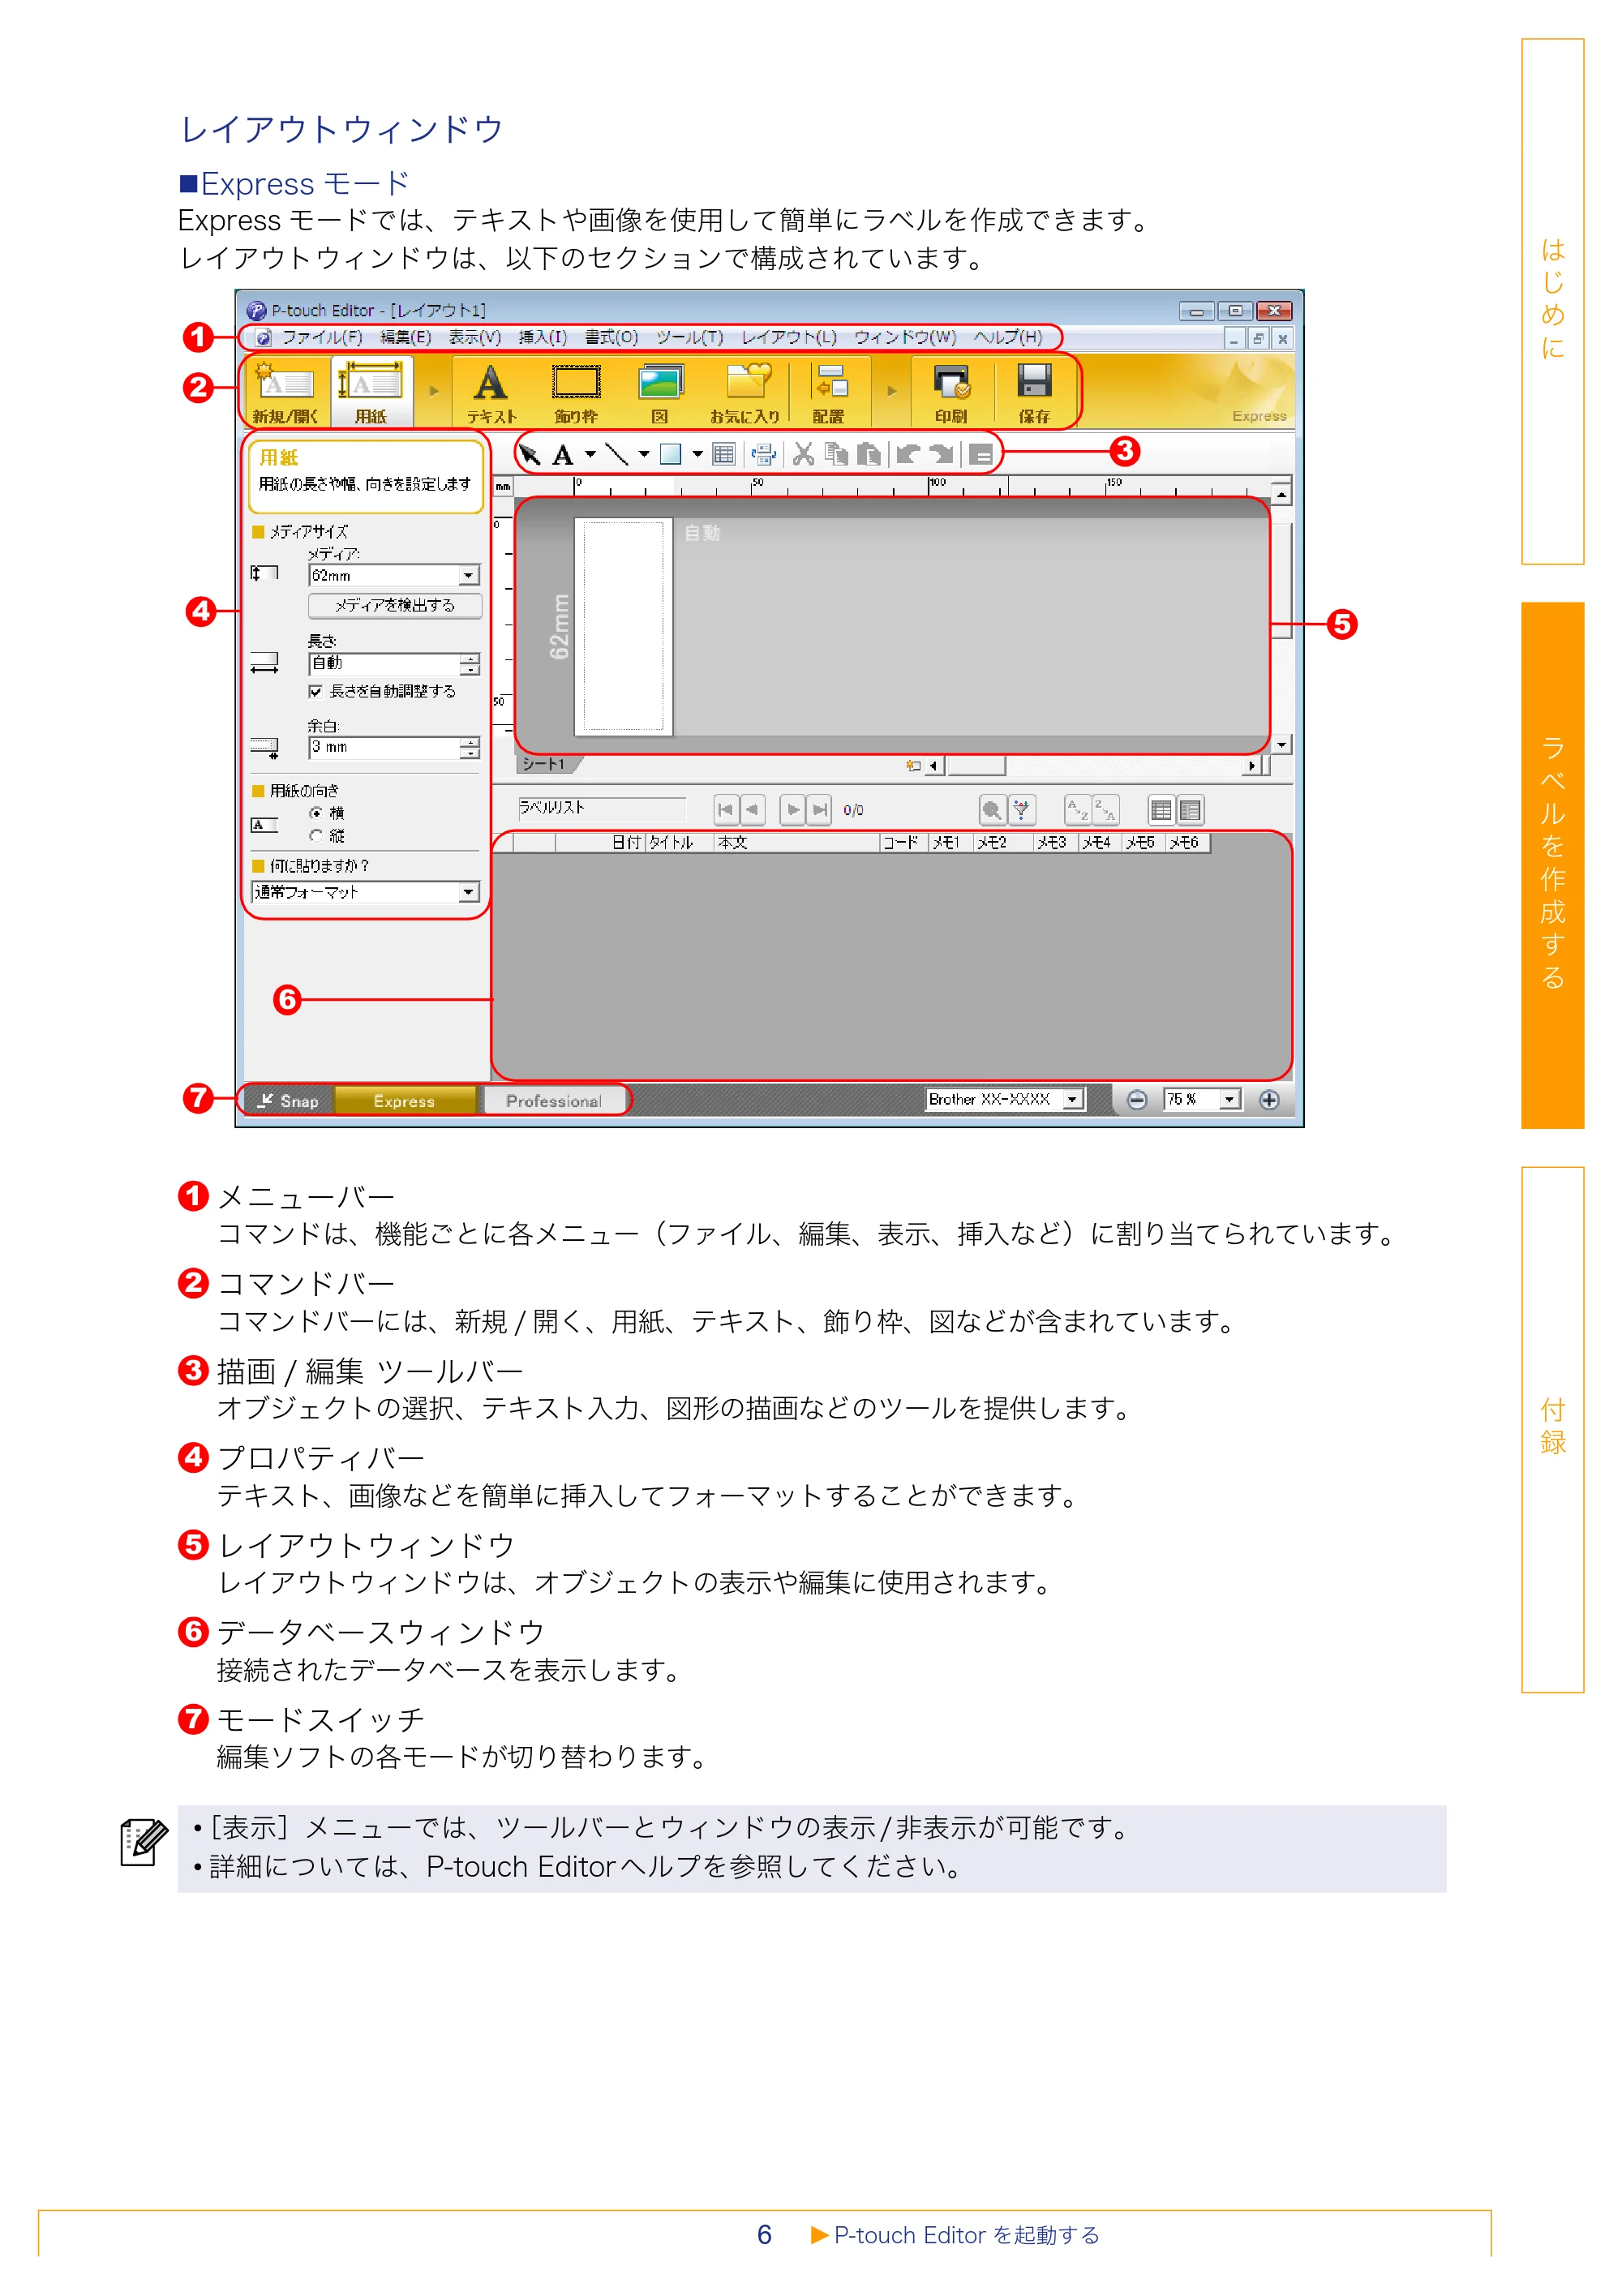Open the Brother XX-XXXX printer dropdown
The width and height of the screenshot is (1622, 2296).
click(x=1073, y=1100)
